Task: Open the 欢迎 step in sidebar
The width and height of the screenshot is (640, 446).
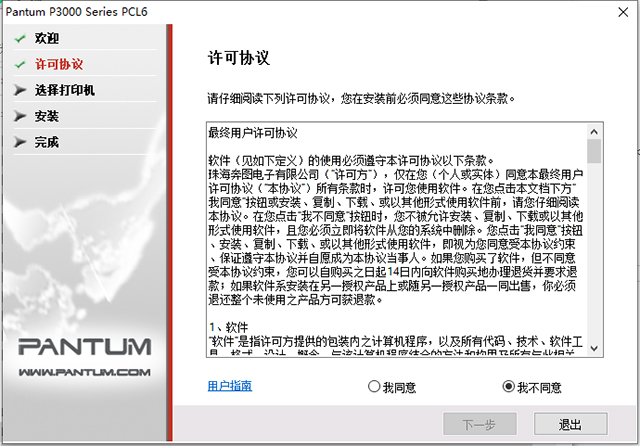Action: point(47,39)
